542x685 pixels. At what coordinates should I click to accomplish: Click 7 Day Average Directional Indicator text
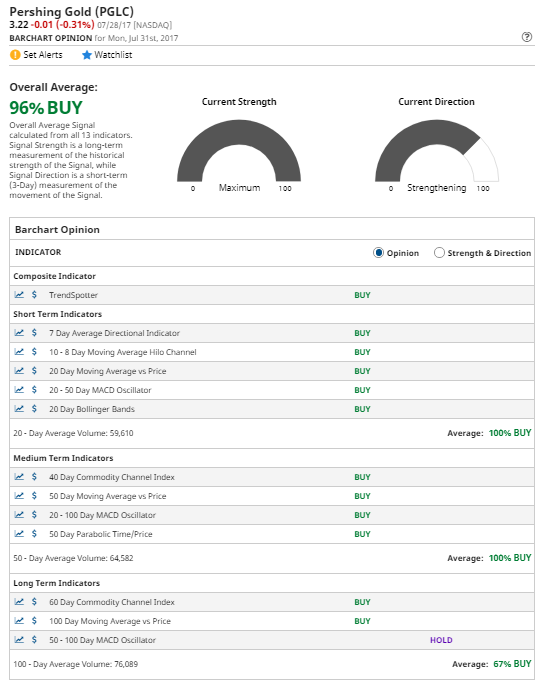(x=114, y=333)
